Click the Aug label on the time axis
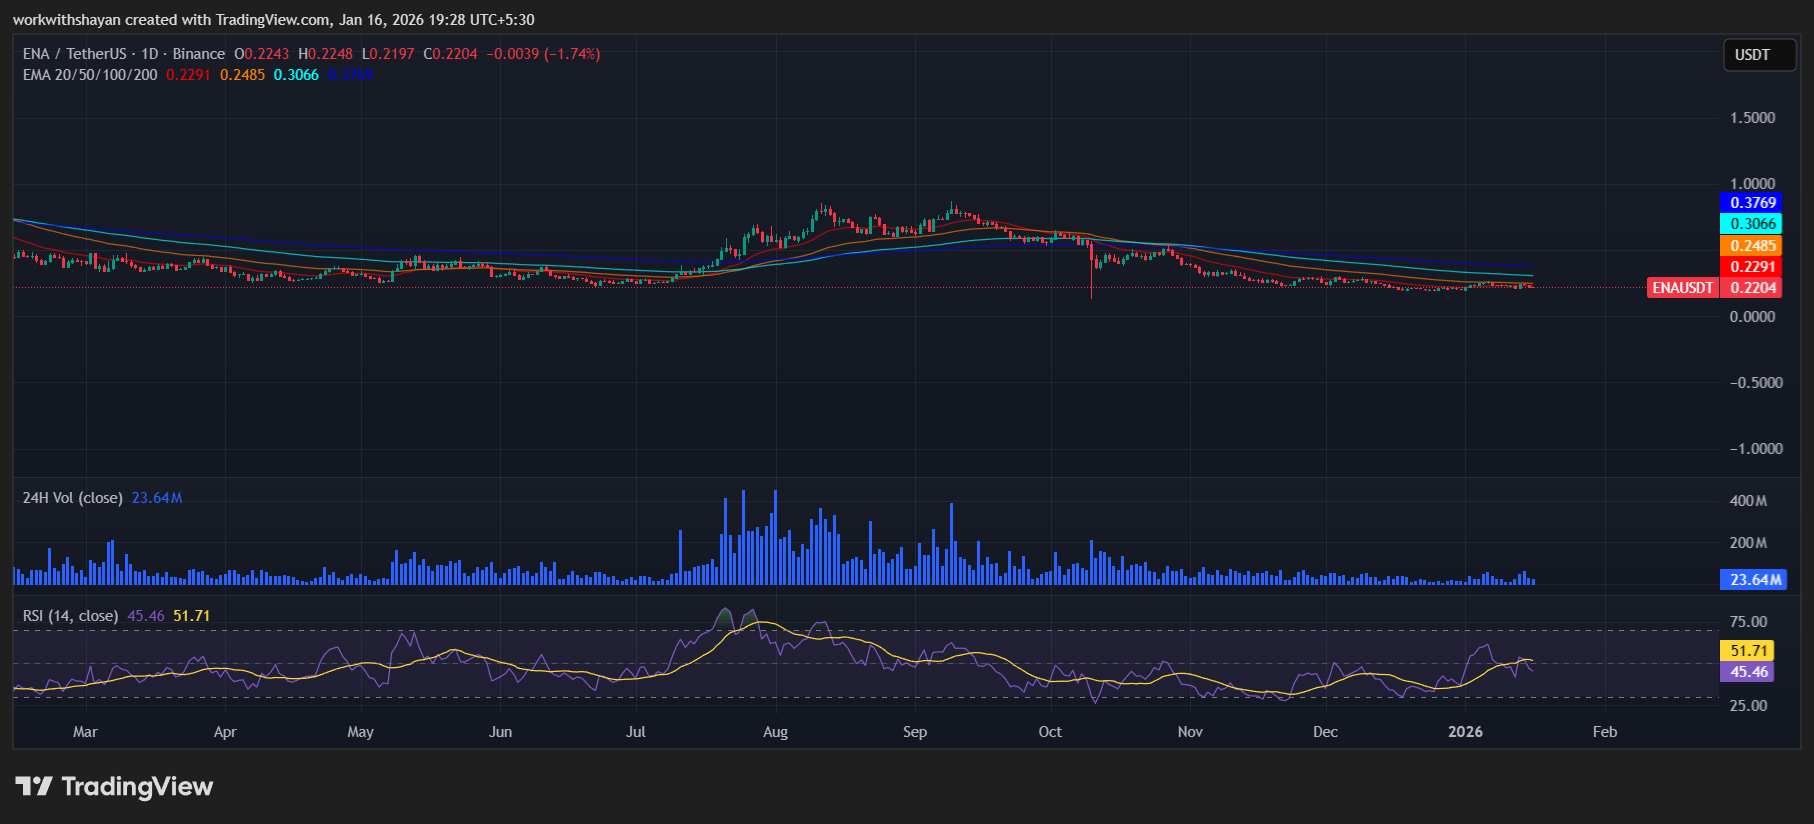Viewport: 1814px width, 824px height. point(775,732)
